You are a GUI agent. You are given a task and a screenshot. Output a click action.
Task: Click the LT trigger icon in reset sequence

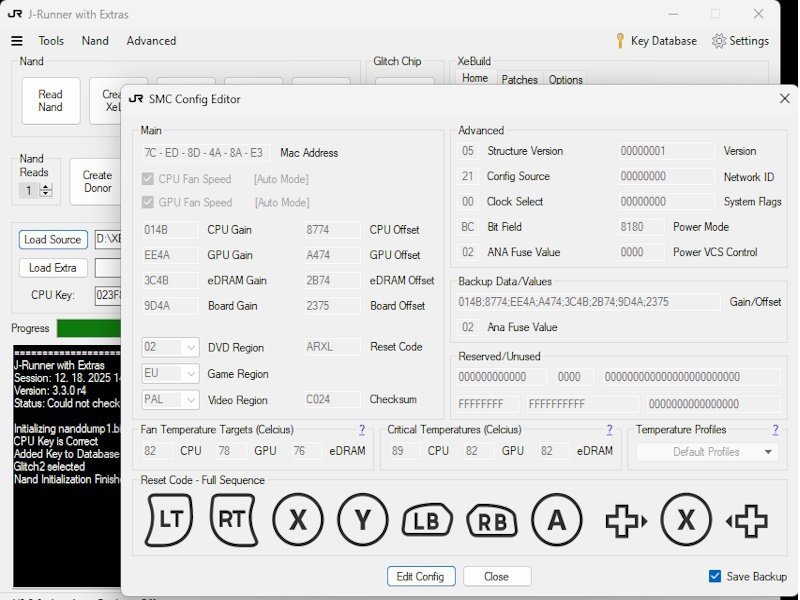pyautogui.click(x=168, y=520)
